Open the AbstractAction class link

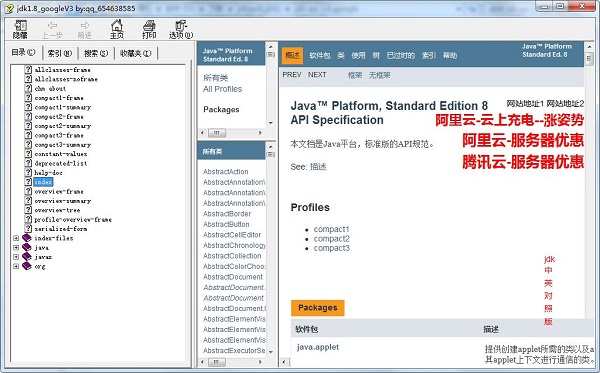pos(226,172)
